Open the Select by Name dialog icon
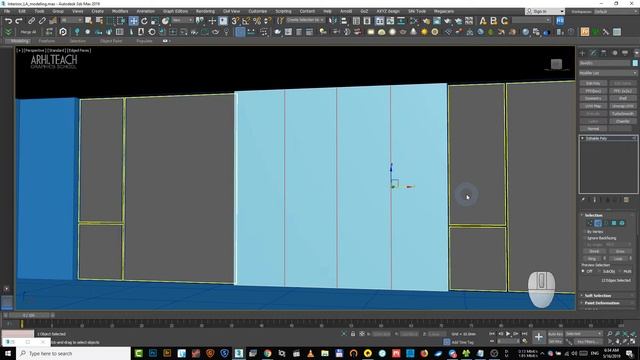Image resolution: width=640 pixels, height=360 pixels. 99,21
